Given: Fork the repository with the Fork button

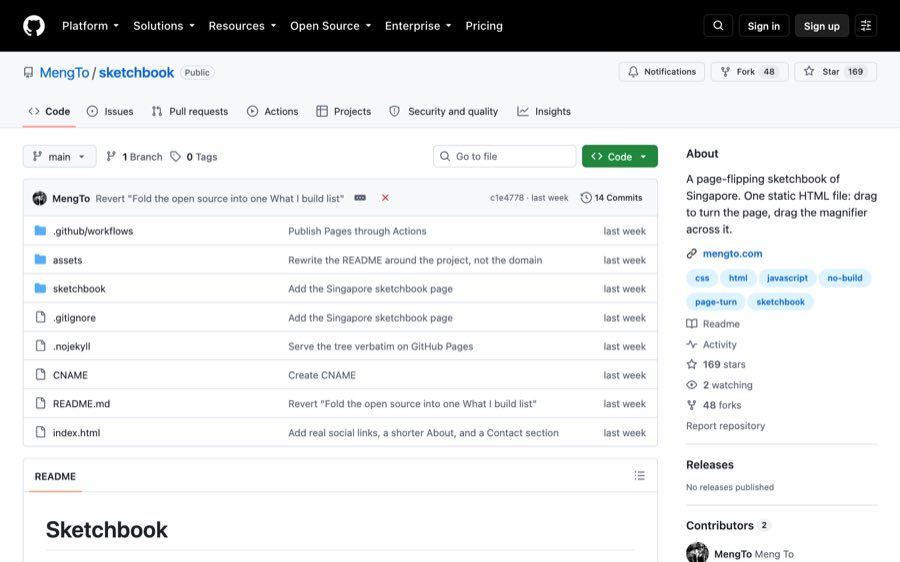Looking at the screenshot, I should point(749,72).
